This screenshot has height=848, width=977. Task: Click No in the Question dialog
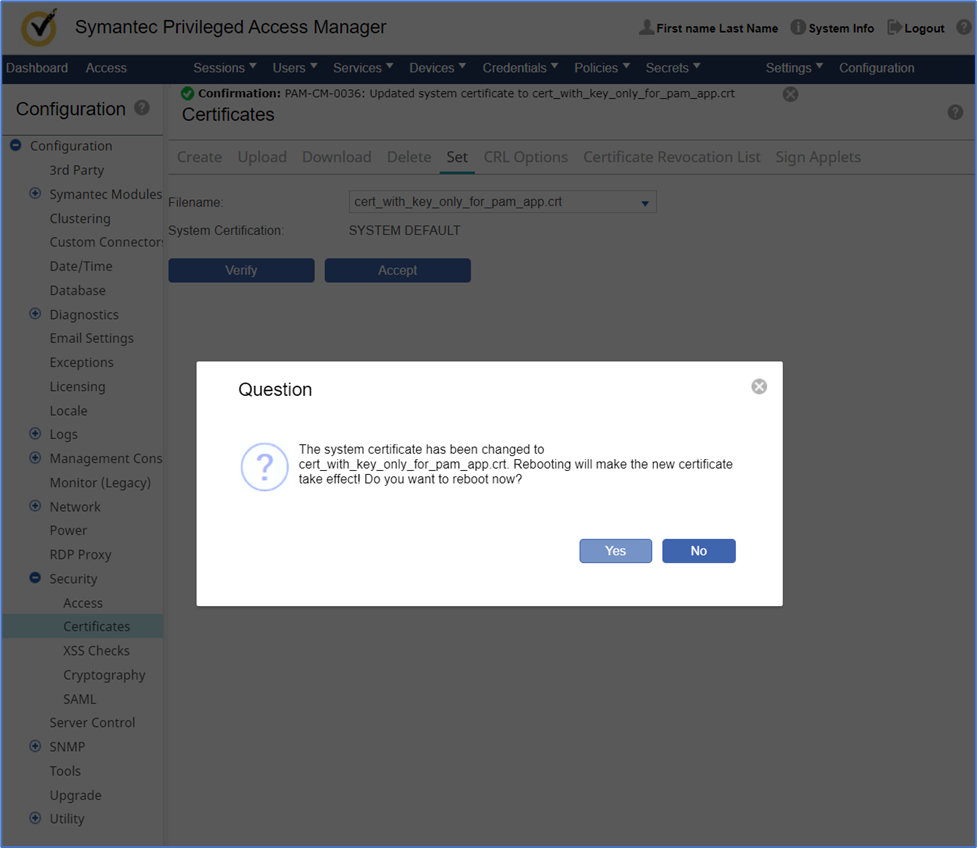click(698, 551)
